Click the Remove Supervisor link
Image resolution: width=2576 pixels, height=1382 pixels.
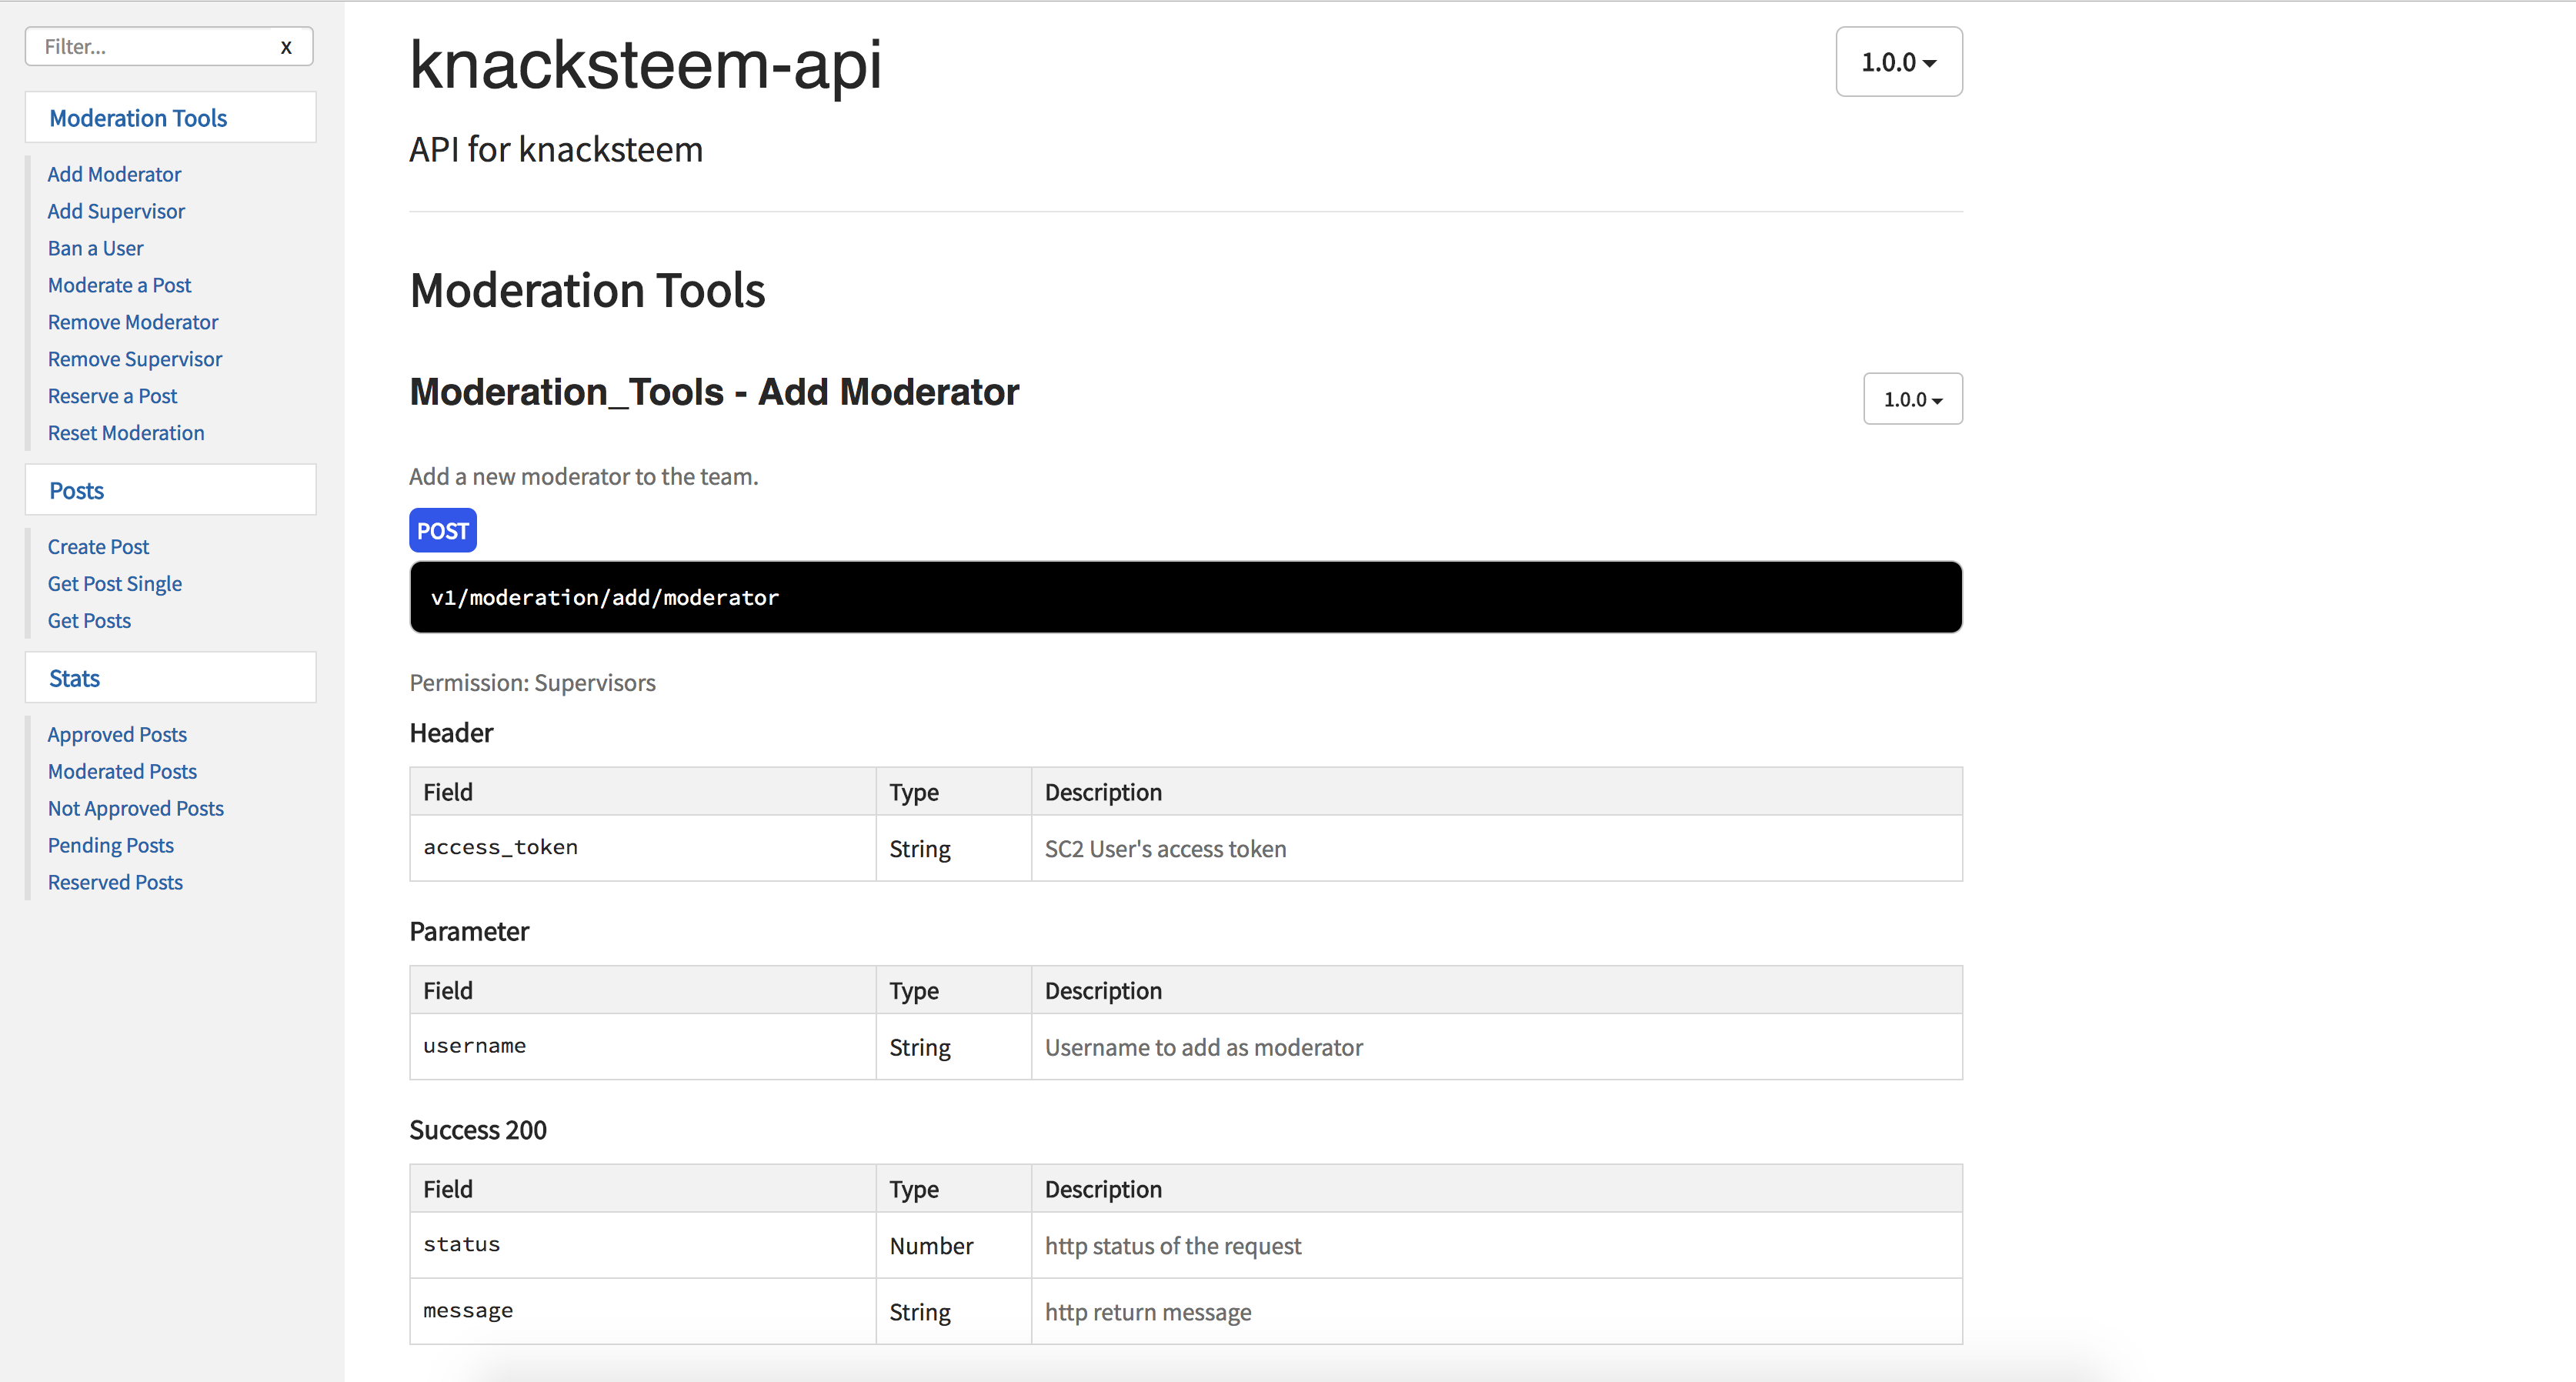point(135,359)
